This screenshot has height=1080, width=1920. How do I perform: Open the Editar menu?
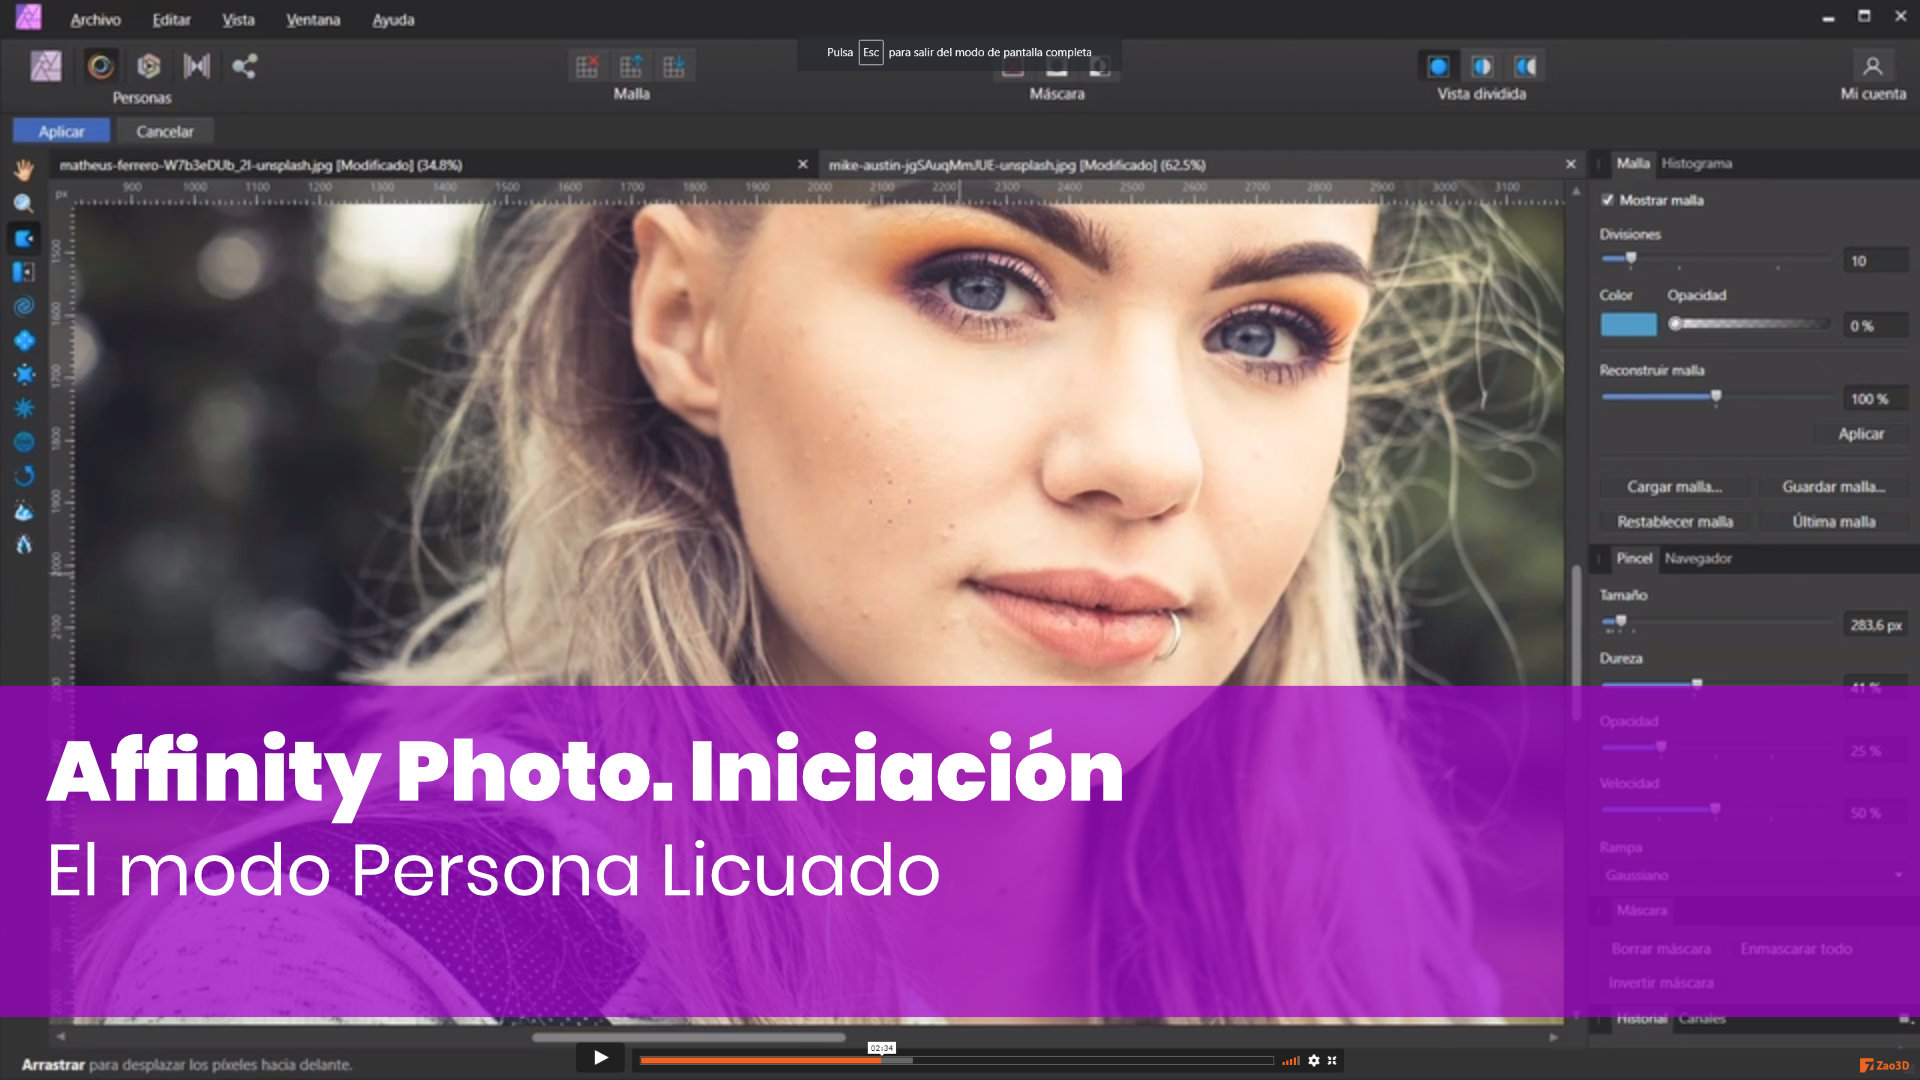171,20
